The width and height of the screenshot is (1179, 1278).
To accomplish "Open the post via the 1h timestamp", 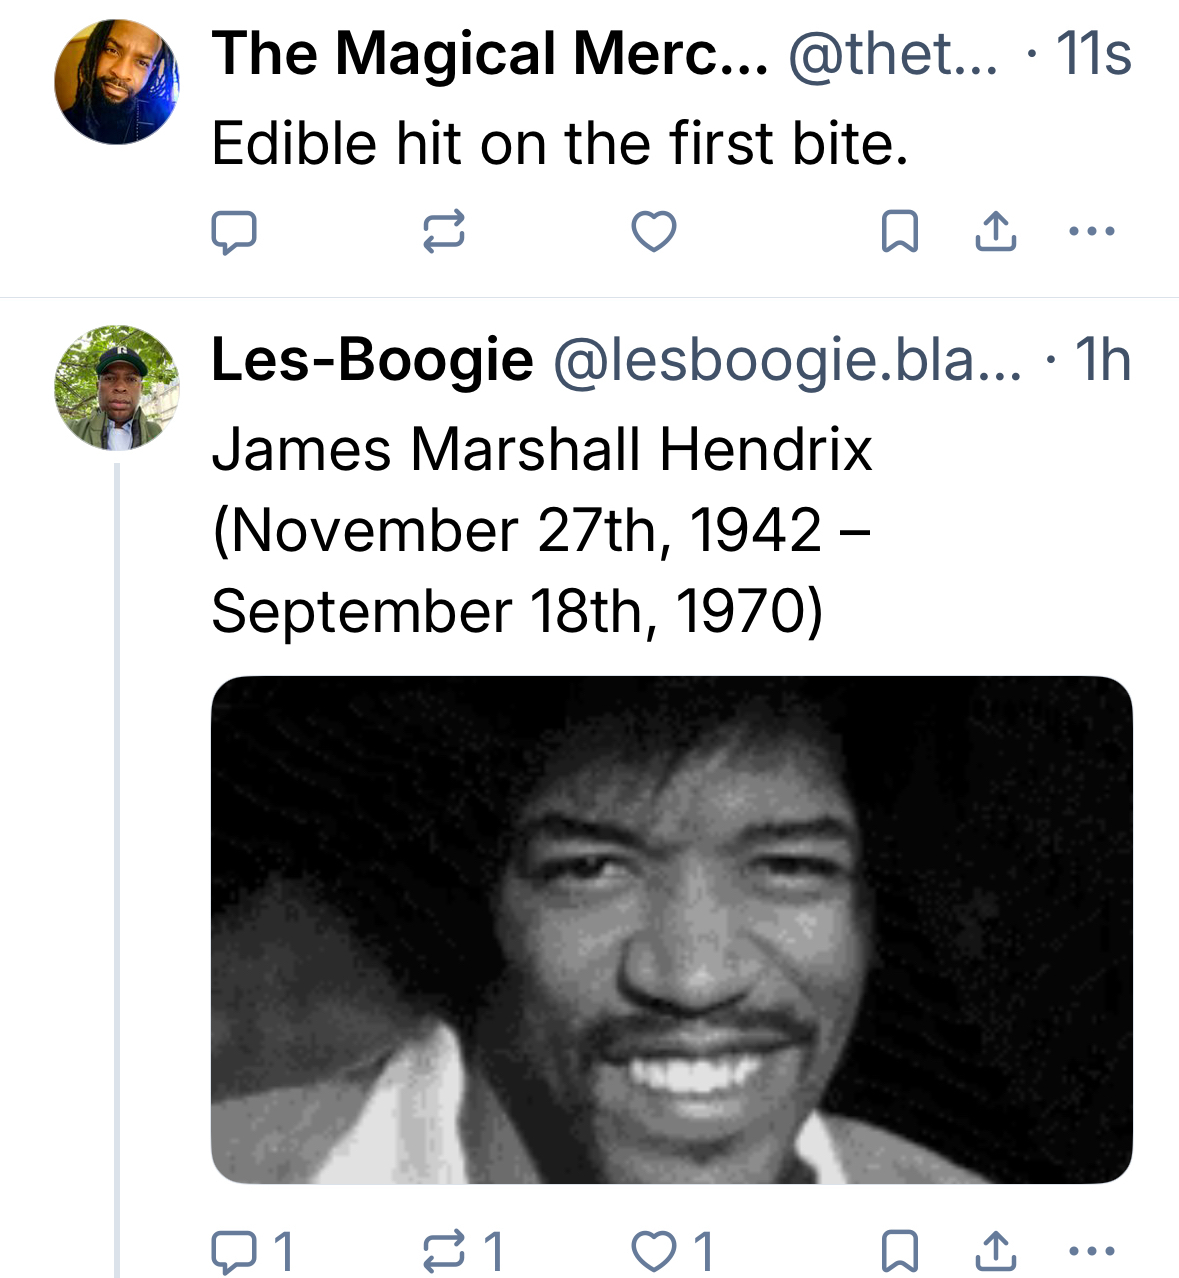I will pyautogui.click(x=1102, y=359).
